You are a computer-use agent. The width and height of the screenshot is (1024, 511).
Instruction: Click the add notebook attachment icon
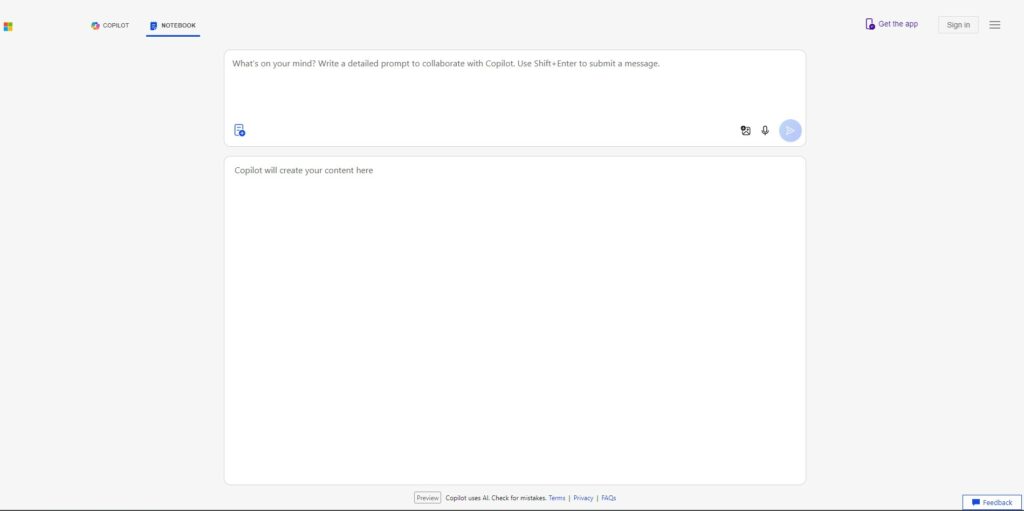pos(240,130)
